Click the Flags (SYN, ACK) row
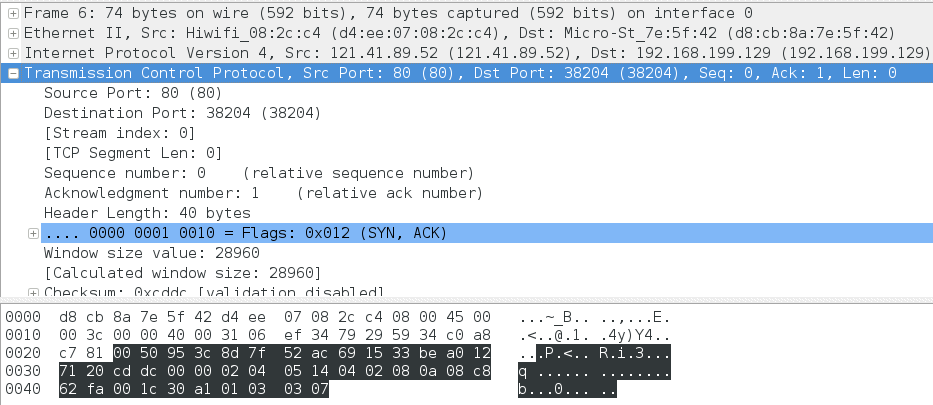This screenshot has height=405, width=933. coord(486,233)
